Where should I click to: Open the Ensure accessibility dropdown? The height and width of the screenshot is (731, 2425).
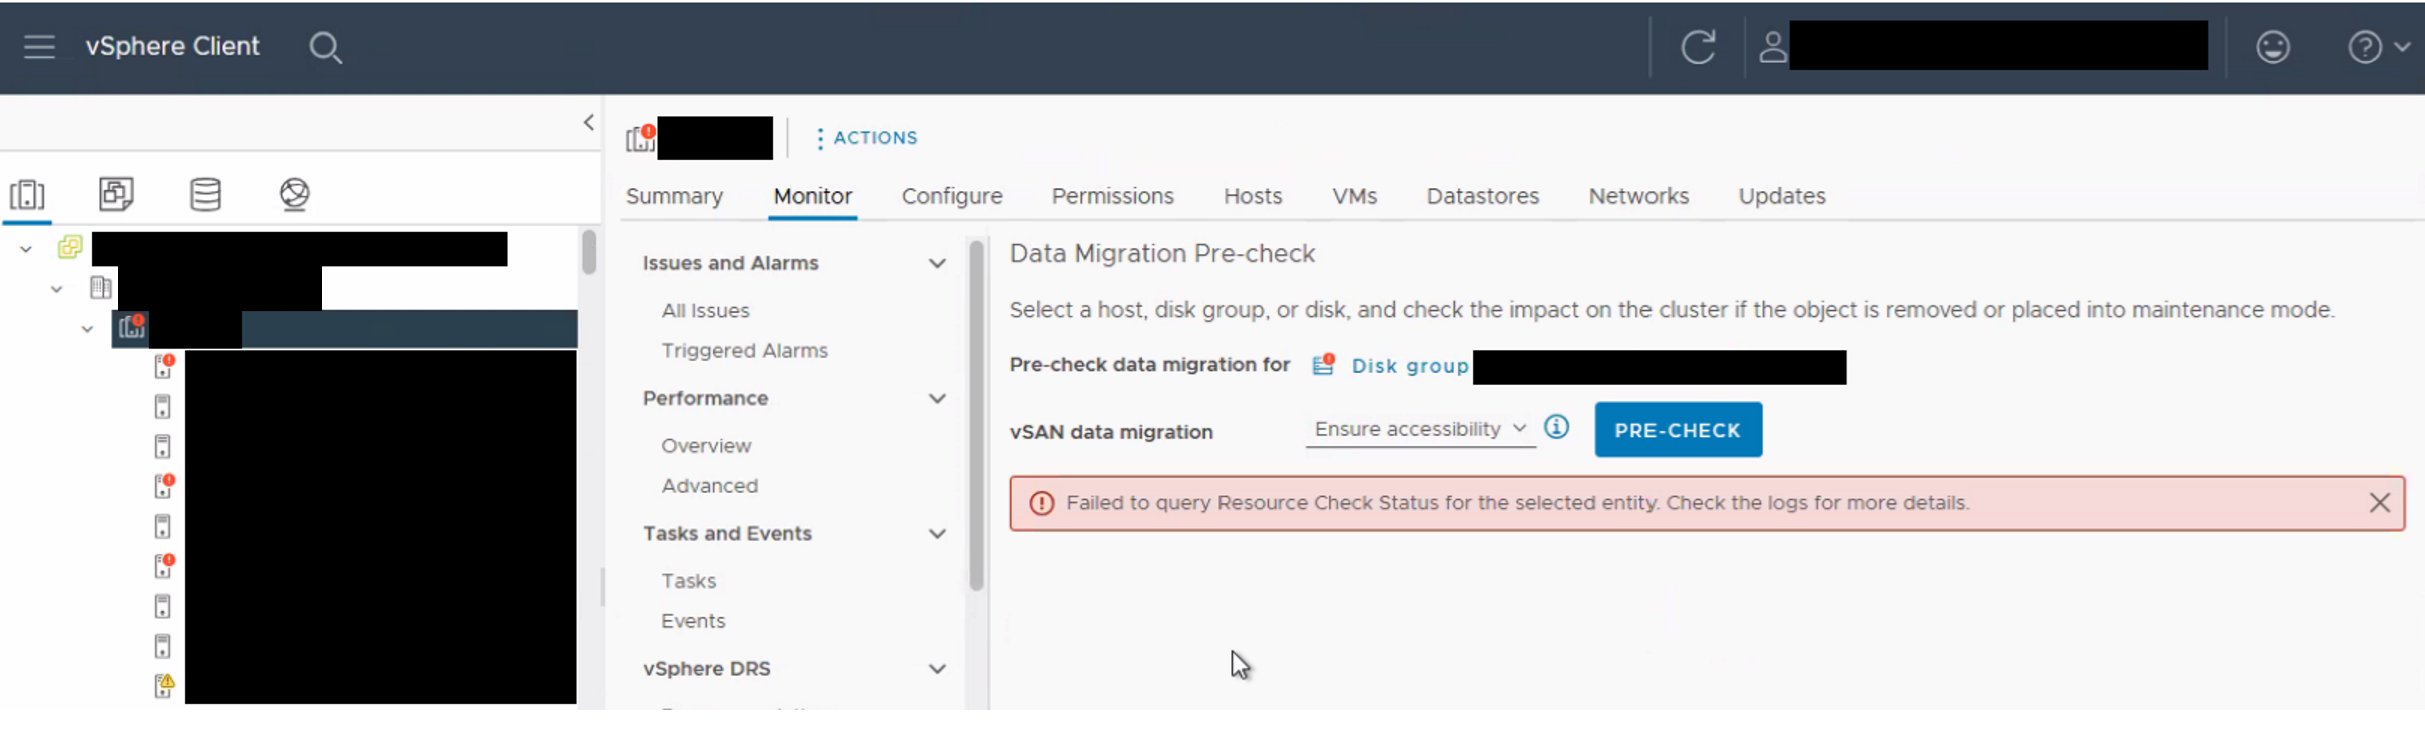coord(1419,429)
